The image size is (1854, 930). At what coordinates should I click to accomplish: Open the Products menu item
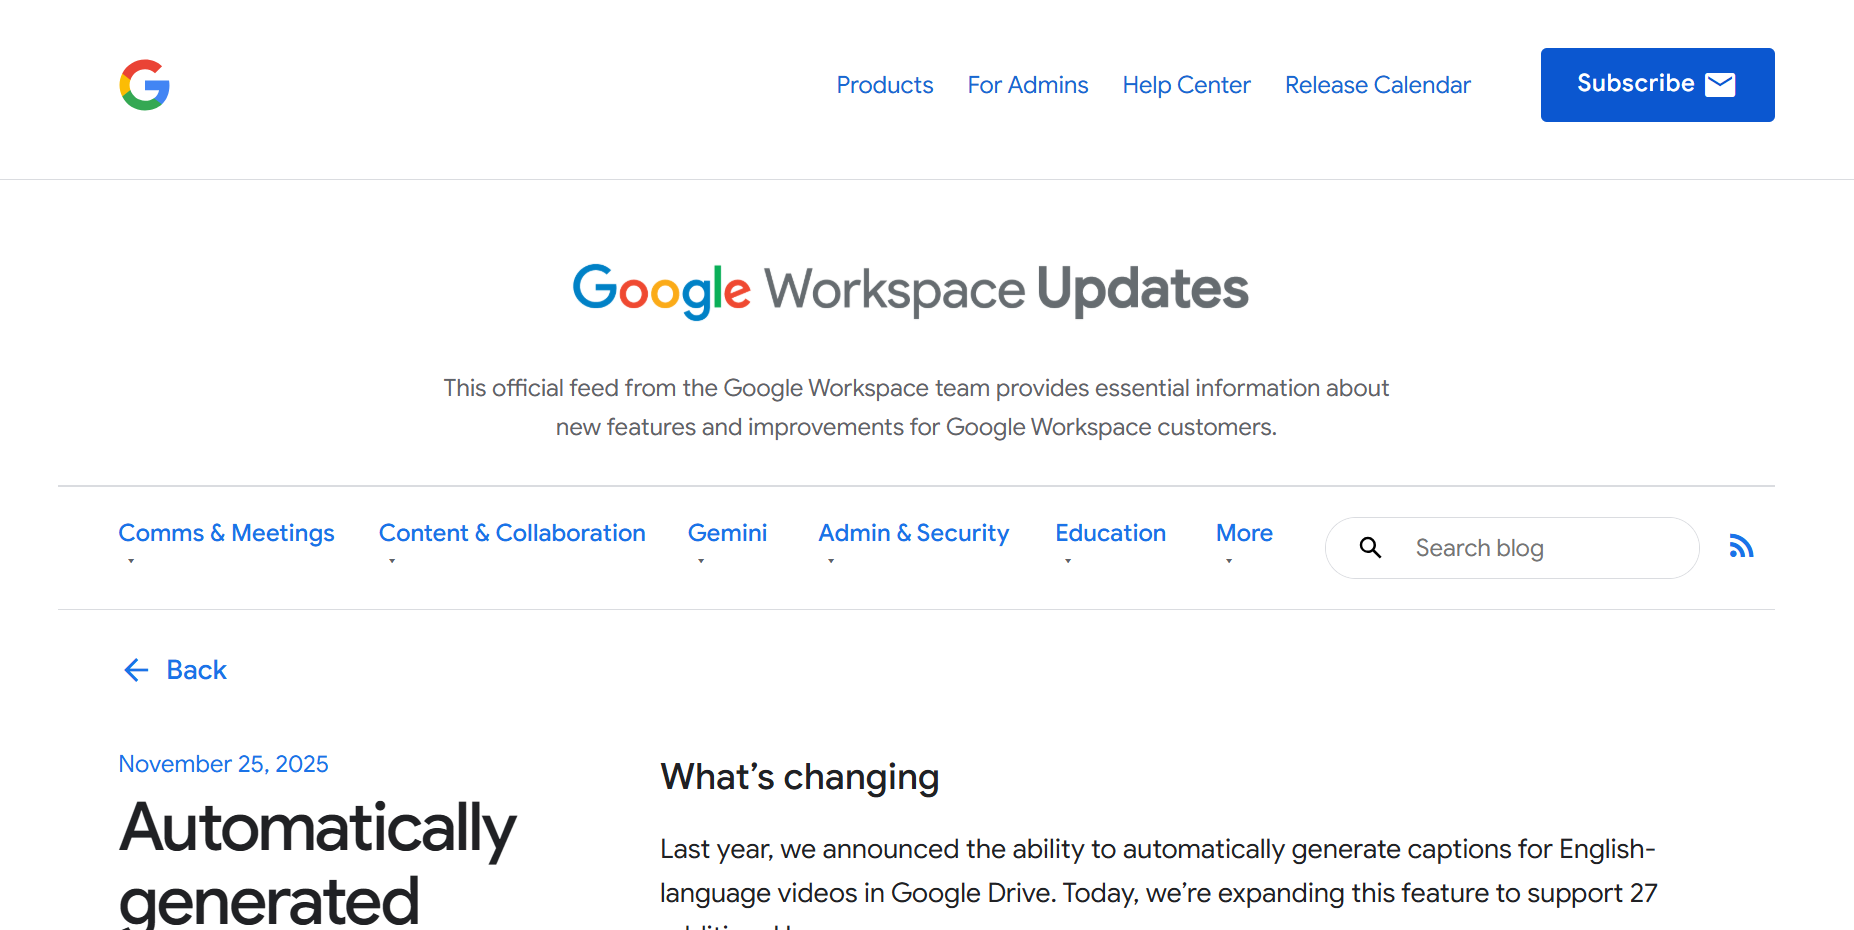885,85
